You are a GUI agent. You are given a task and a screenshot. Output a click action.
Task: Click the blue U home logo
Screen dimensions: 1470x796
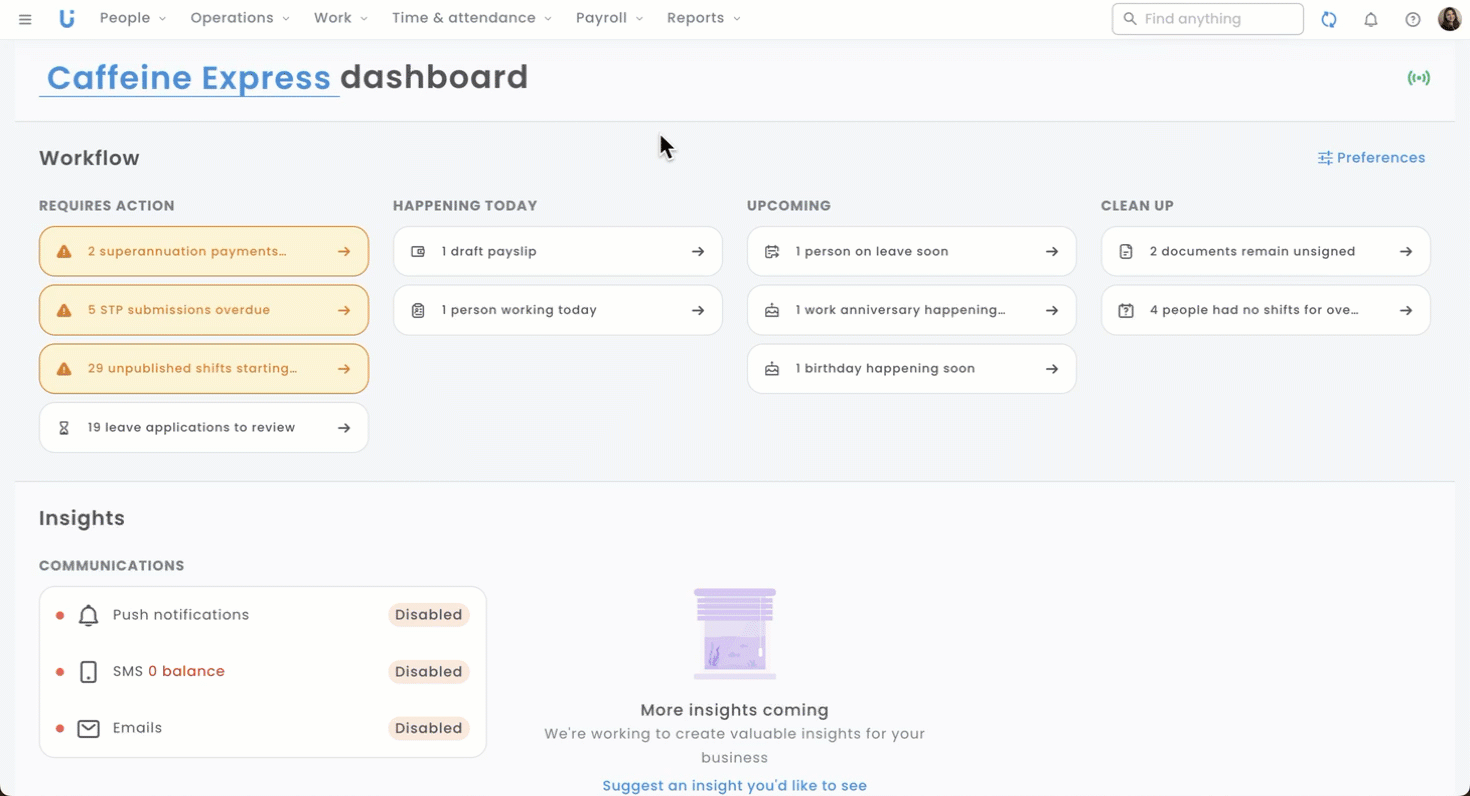click(x=67, y=19)
